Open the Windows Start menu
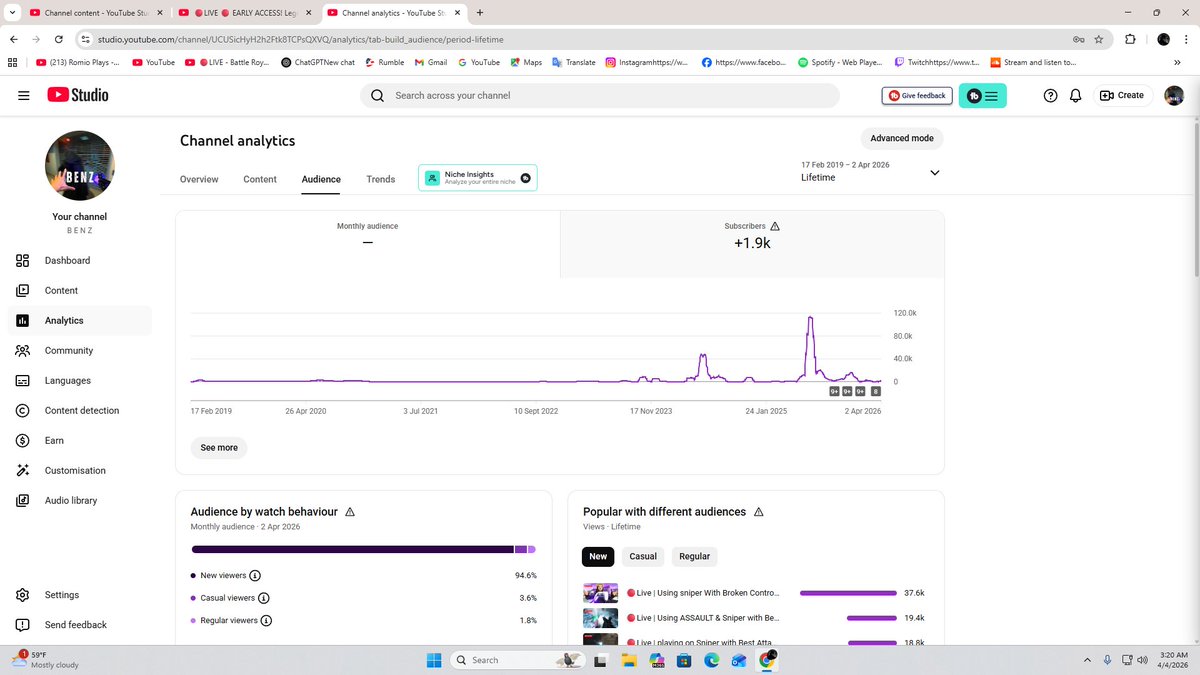The width and height of the screenshot is (1200, 675). pos(434,660)
